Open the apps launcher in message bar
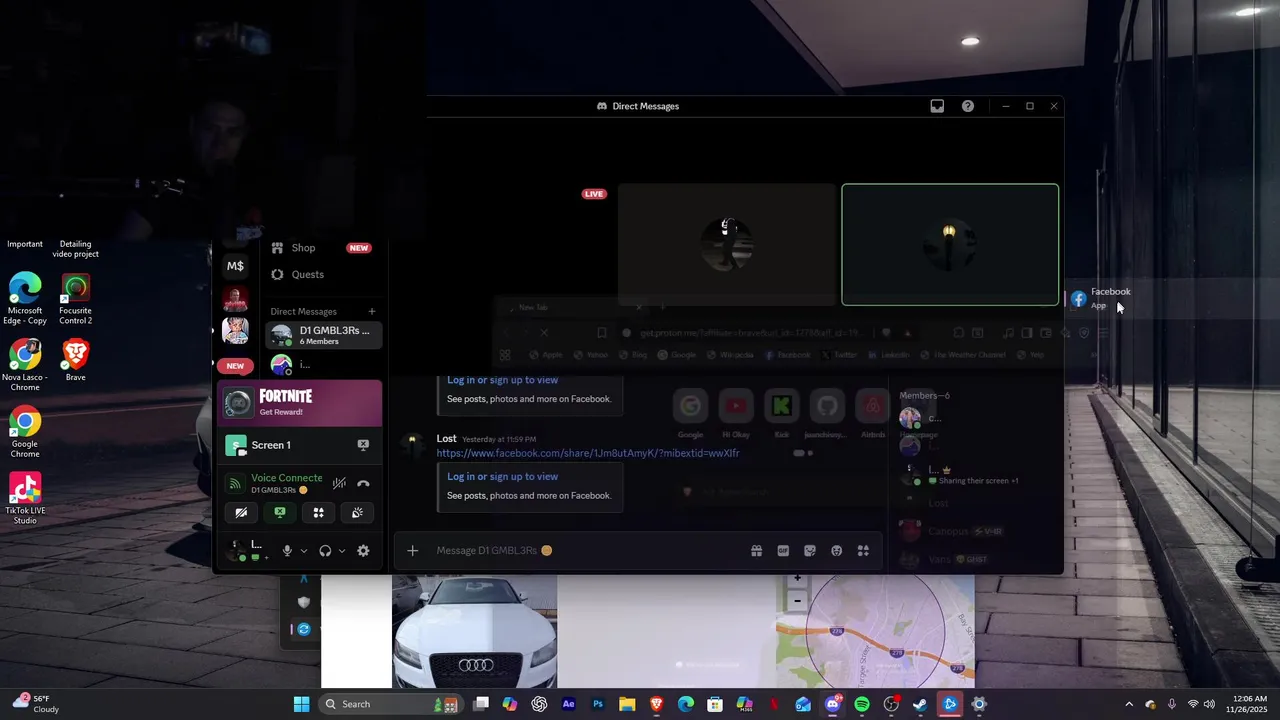 pos(863,550)
